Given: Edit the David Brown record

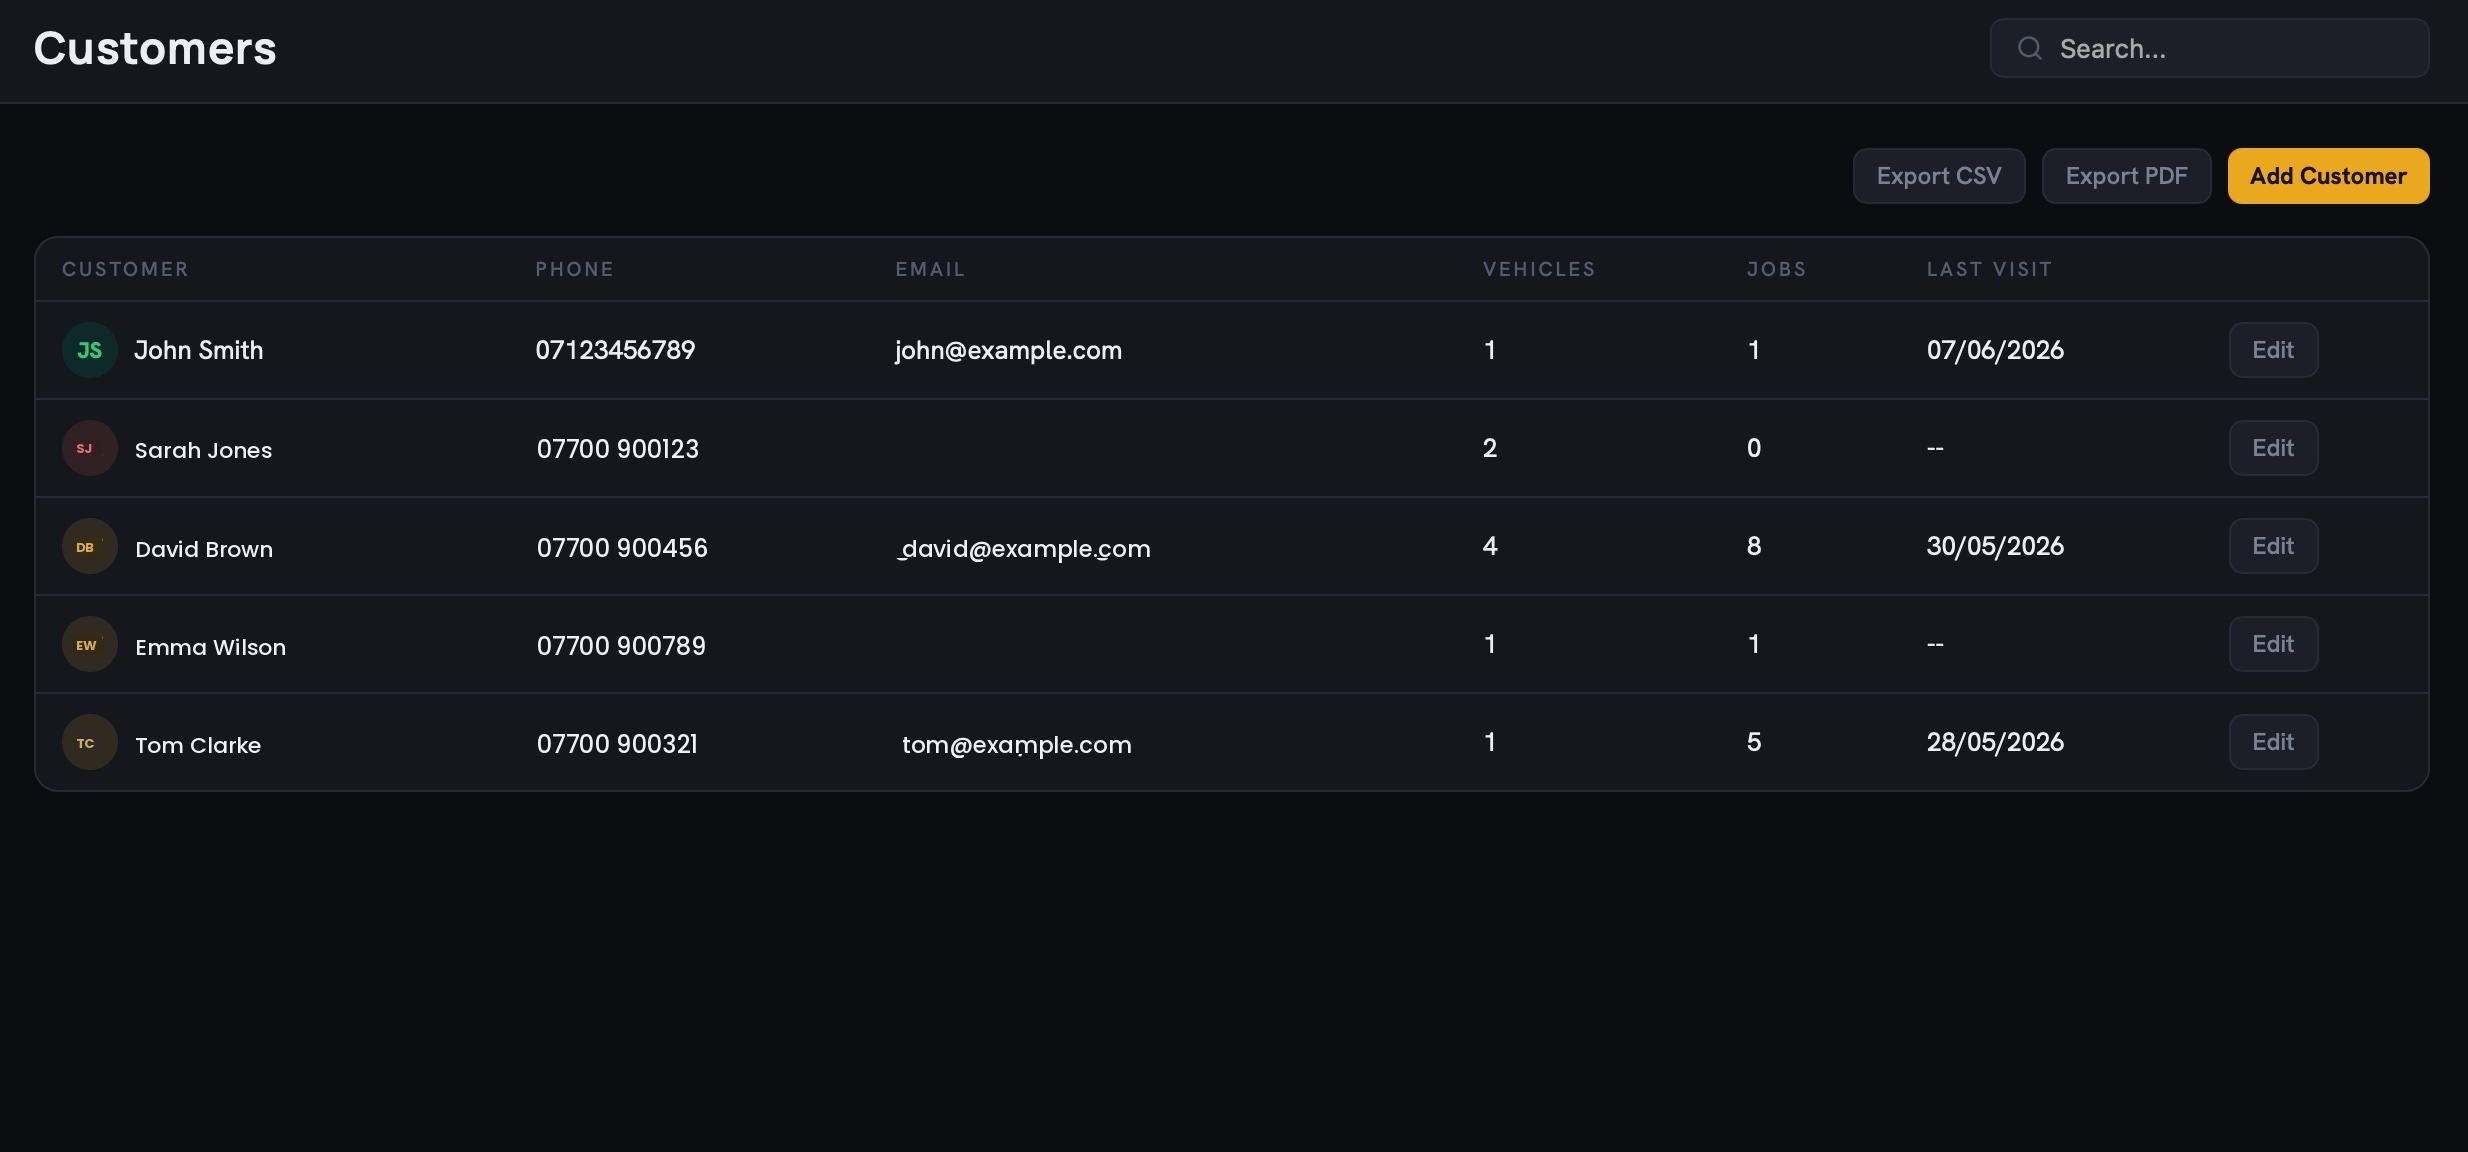Looking at the screenshot, I should pyautogui.click(x=2273, y=546).
